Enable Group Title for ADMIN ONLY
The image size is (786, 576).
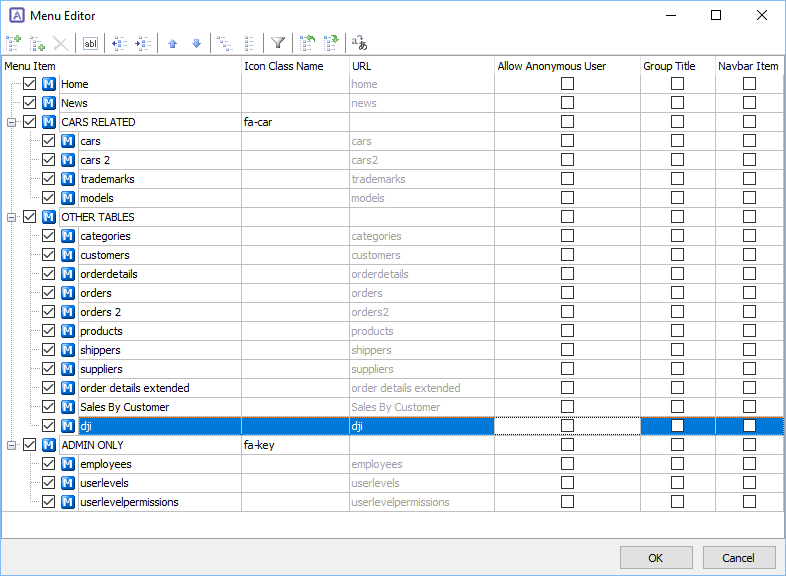pyautogui.click(x=677, y=445)
